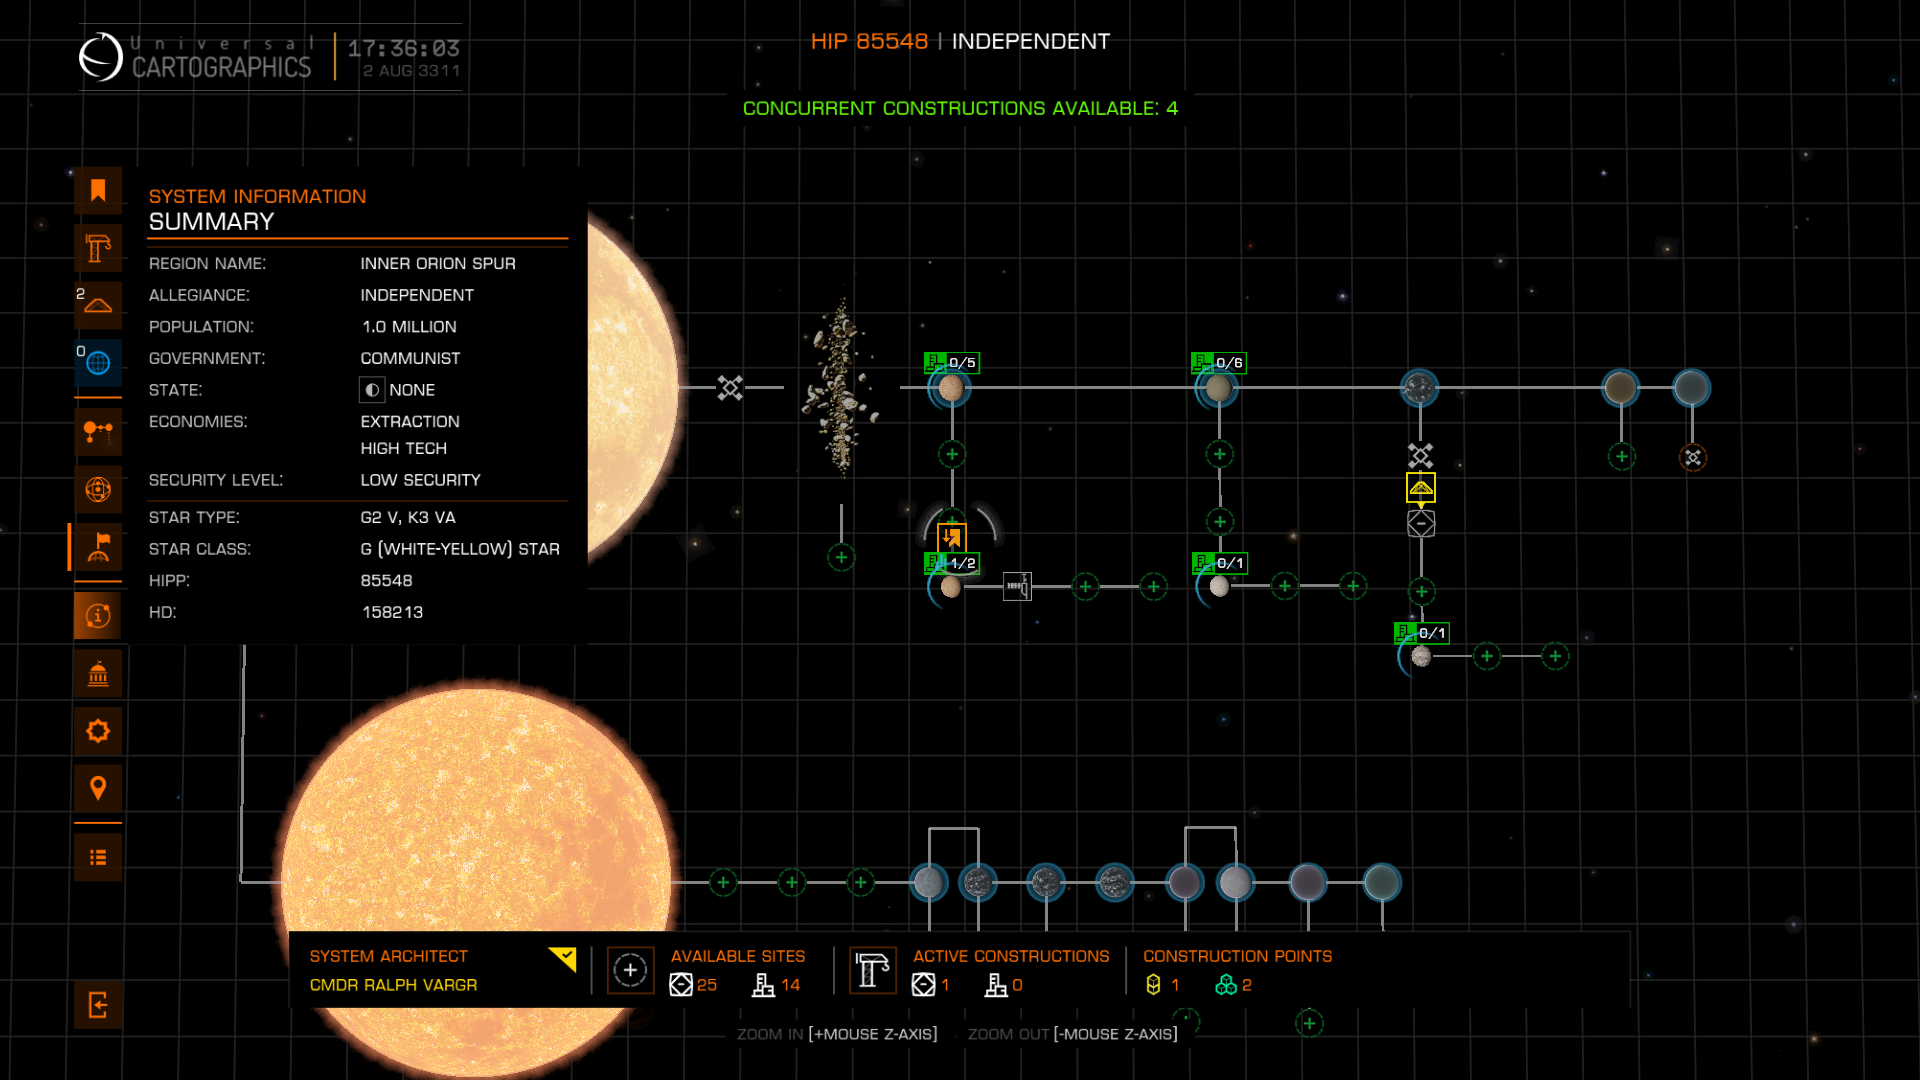Open the system information tab icon

[x=98, y=616]
